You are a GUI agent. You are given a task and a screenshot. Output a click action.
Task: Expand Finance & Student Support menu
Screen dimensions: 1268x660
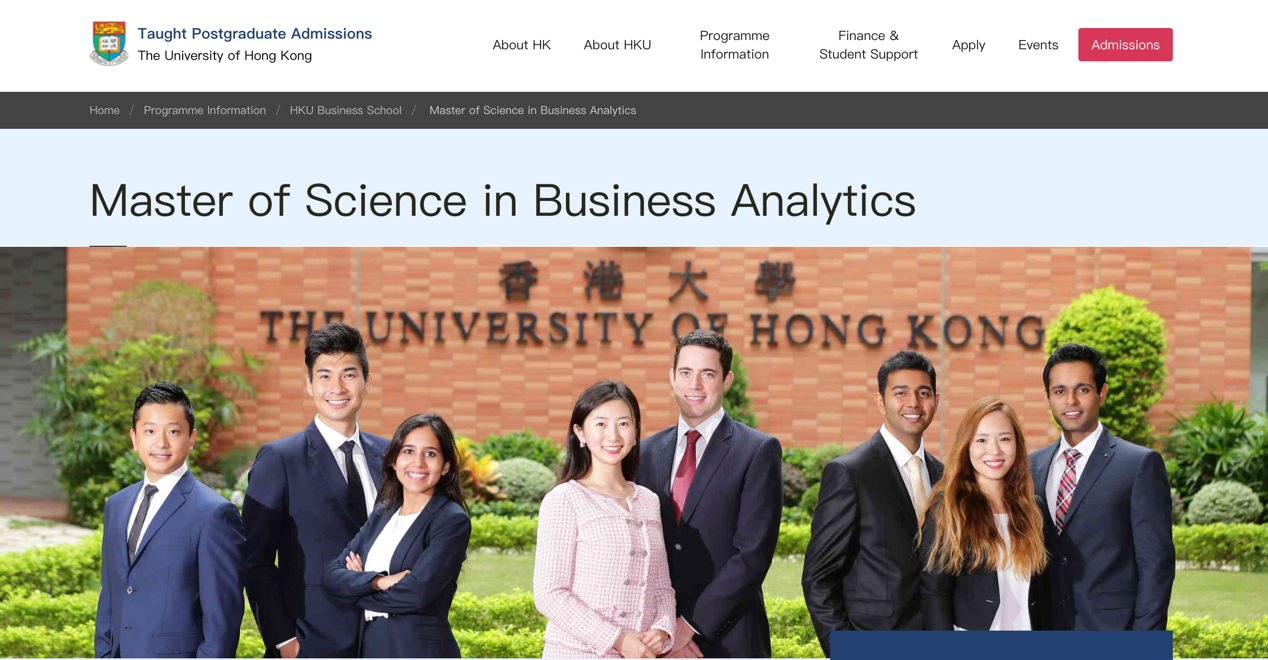(x=868, y=45)
